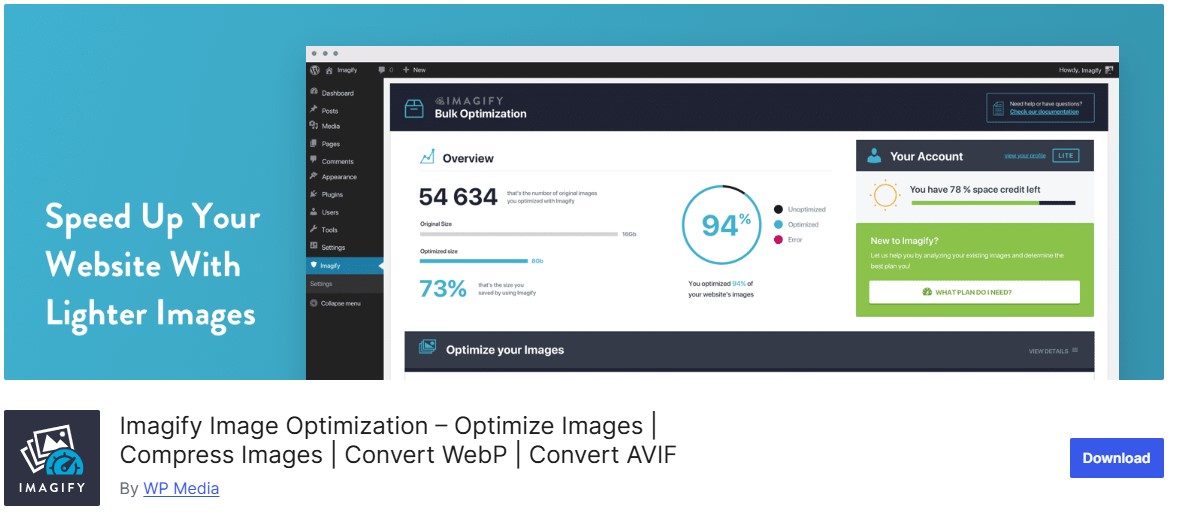Click the Bulk Optimization box icon
This screenshot has width=1181, height=513.
(414, 108)
